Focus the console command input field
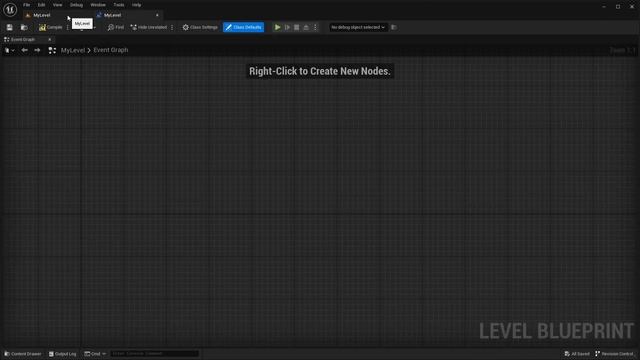This screenshot has height=360, width=640. point(154,354)
